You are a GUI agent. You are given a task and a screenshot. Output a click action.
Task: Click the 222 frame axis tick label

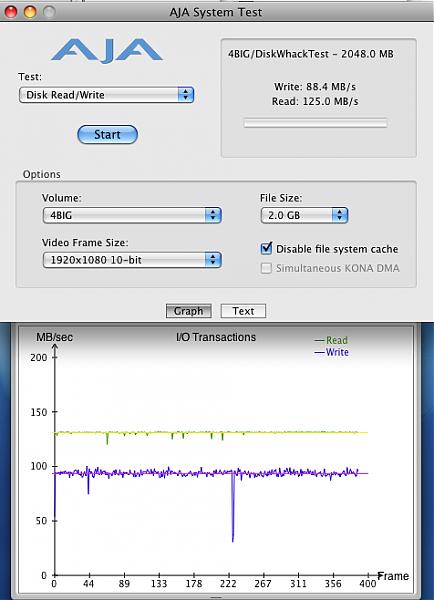228,584
